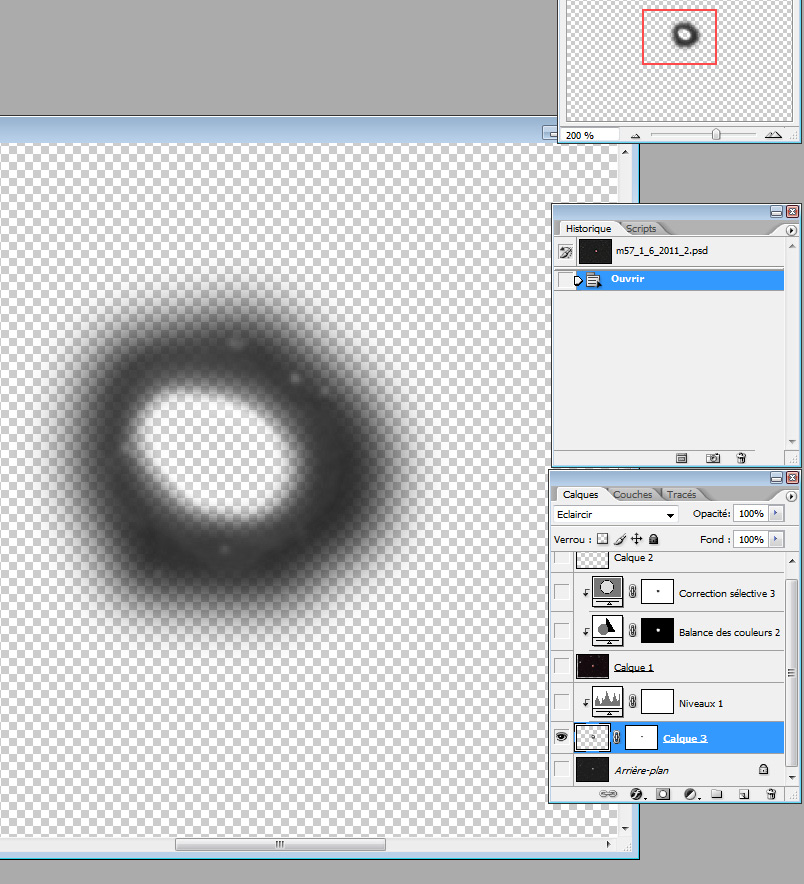Create a new adjustment layer via the half-circle icon

(691, 794)
